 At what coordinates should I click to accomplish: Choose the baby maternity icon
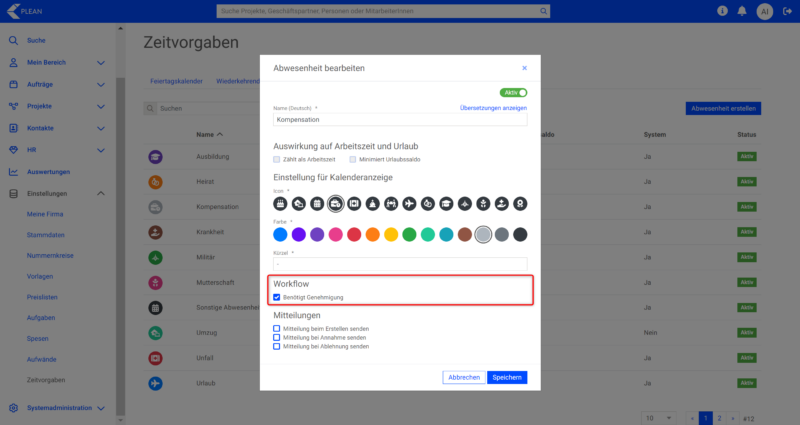point(483,204)
